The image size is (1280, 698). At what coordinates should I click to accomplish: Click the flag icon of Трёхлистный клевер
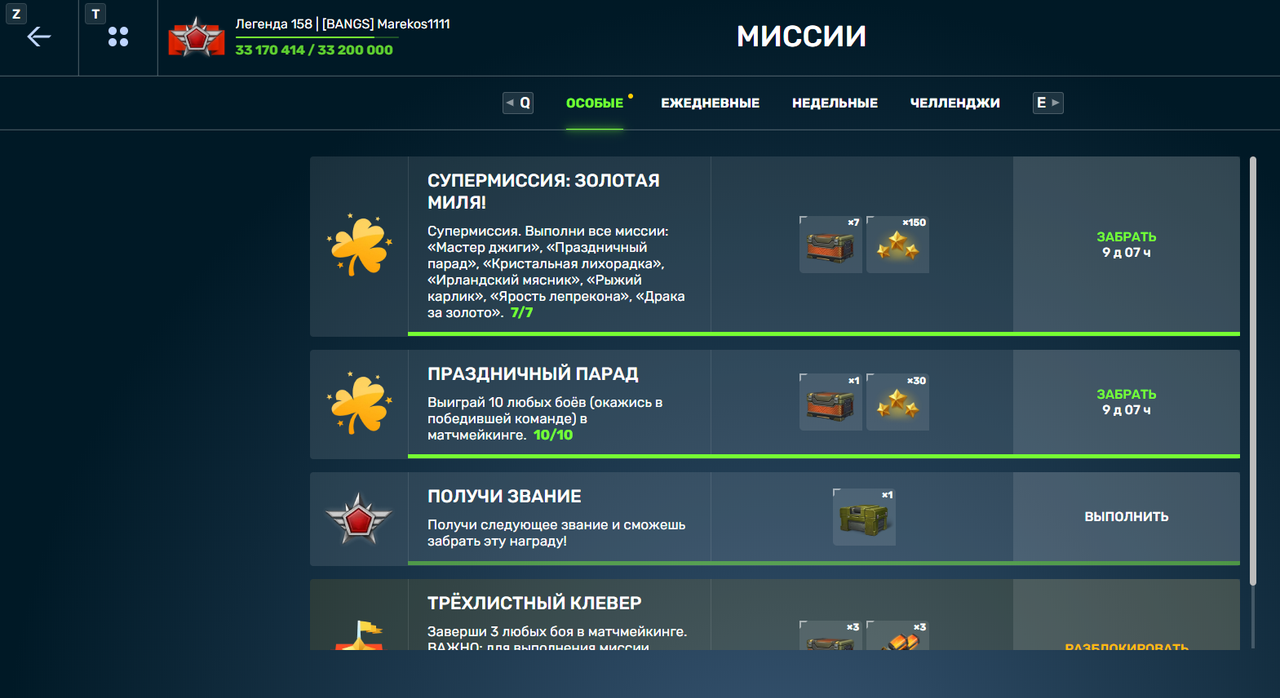(358, 635)
